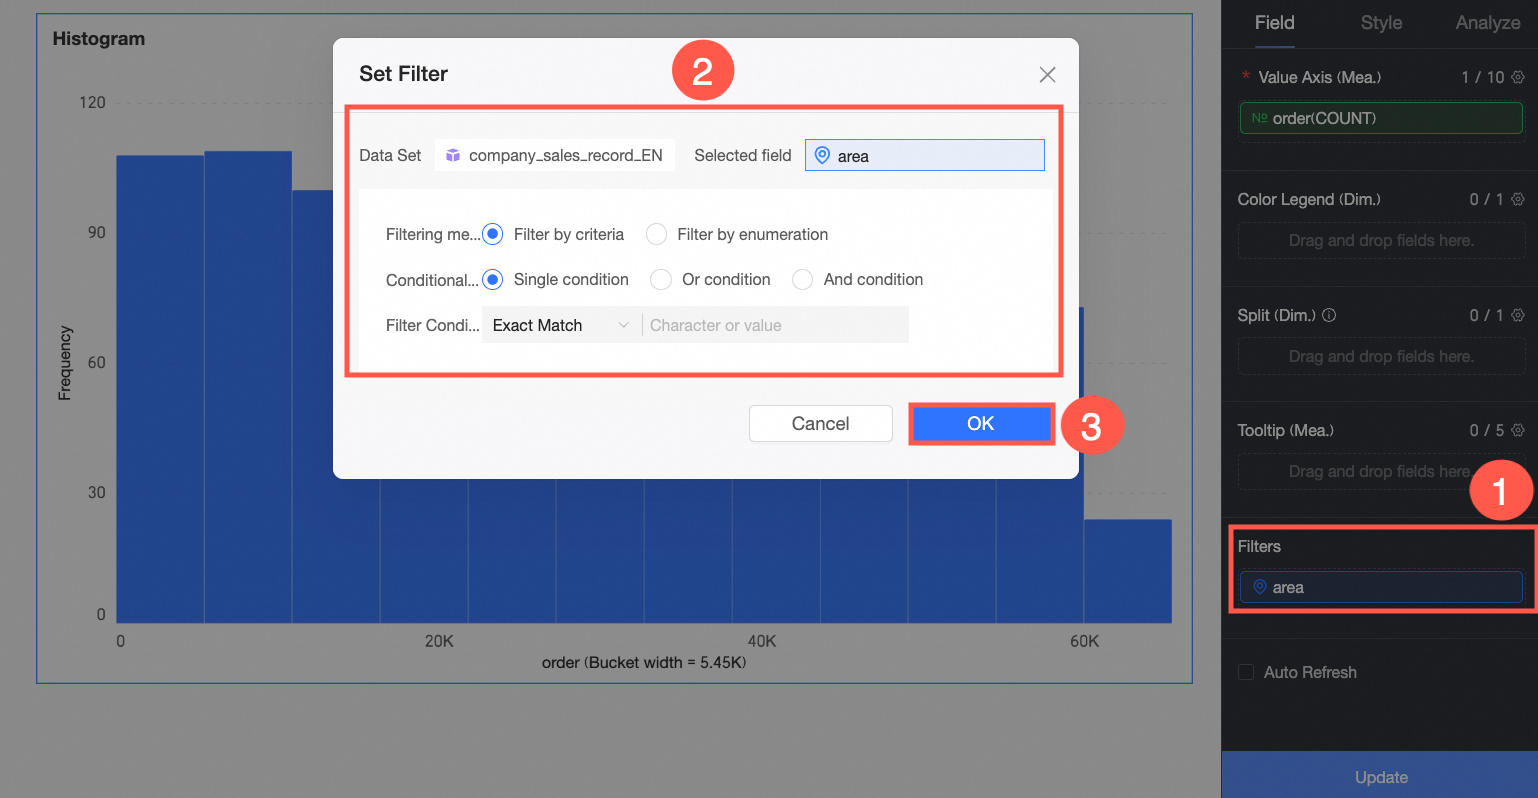Click the Character or value input
This screenshot has width=1538, height=798.
776,325
